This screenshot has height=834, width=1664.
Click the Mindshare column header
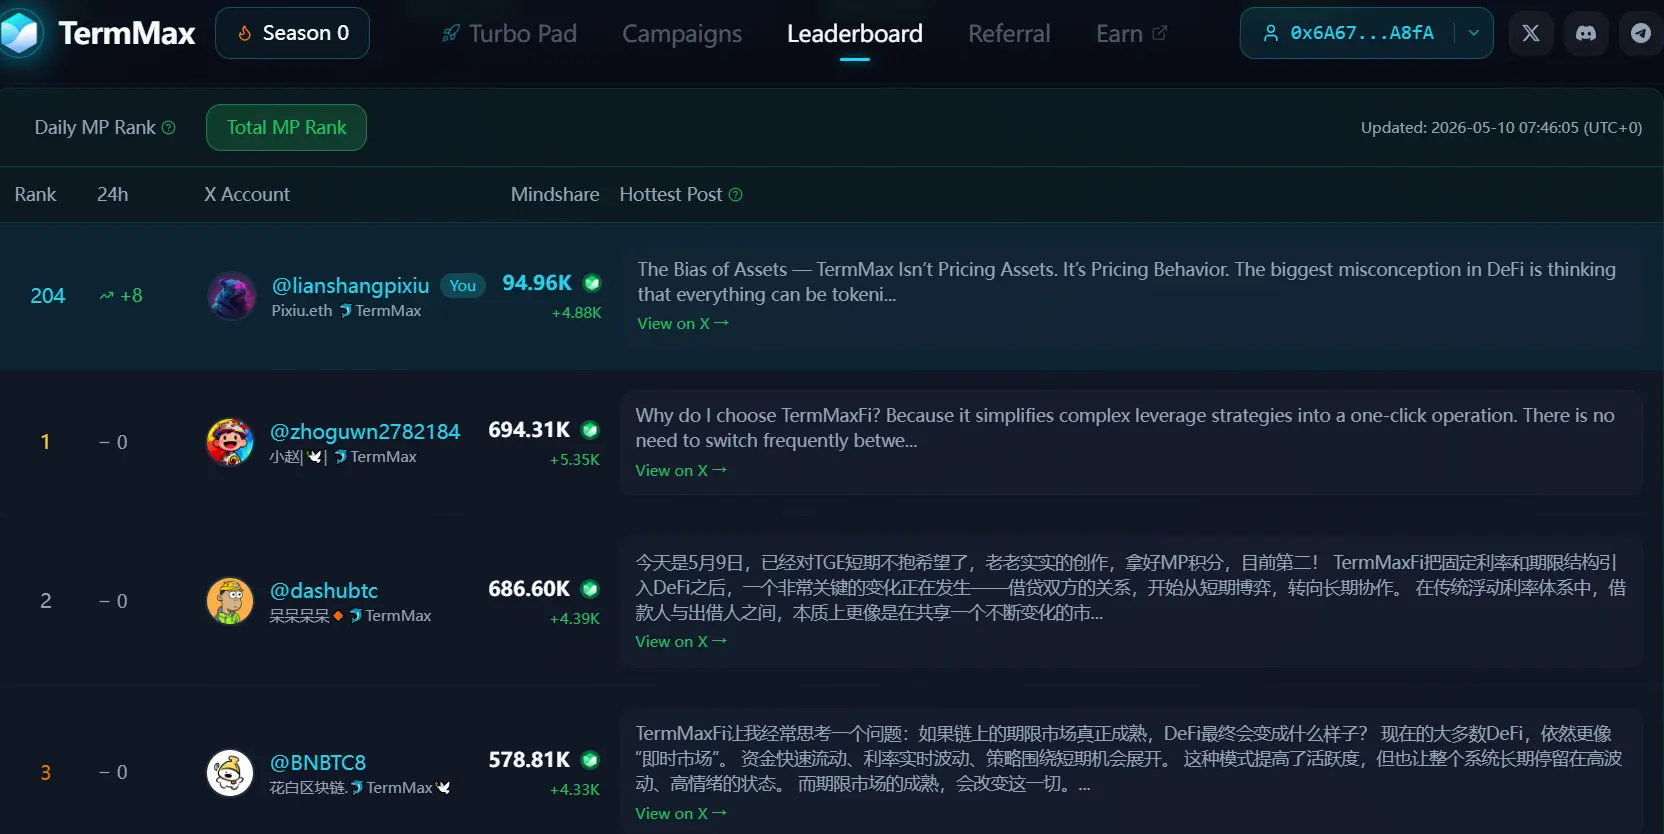tap(555, 195)
